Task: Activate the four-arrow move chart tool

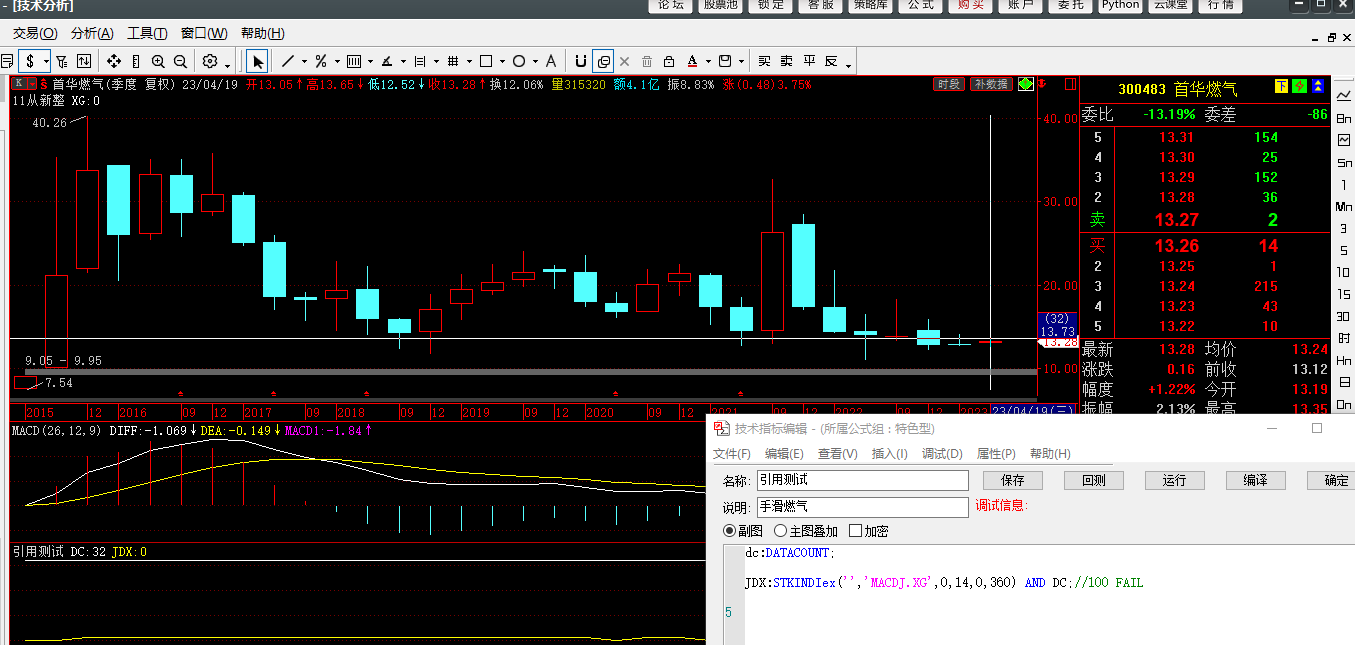Action: coord(114,61)
